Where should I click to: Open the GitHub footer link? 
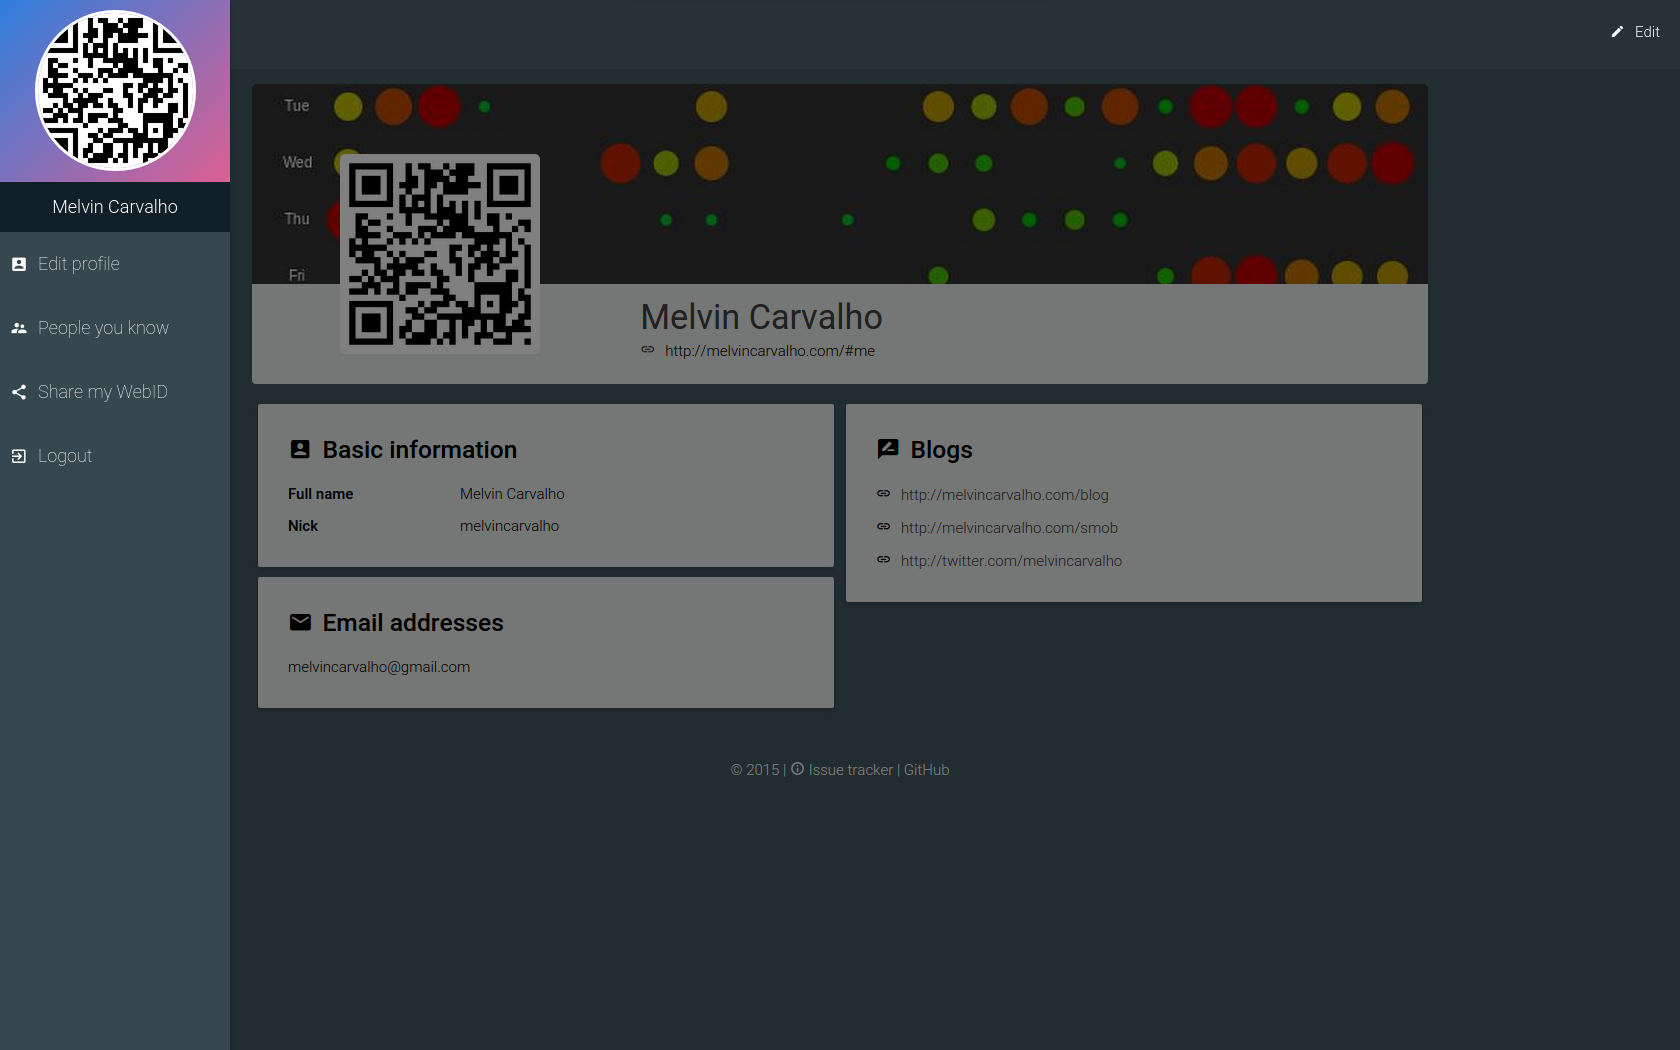tap(926, 770)
